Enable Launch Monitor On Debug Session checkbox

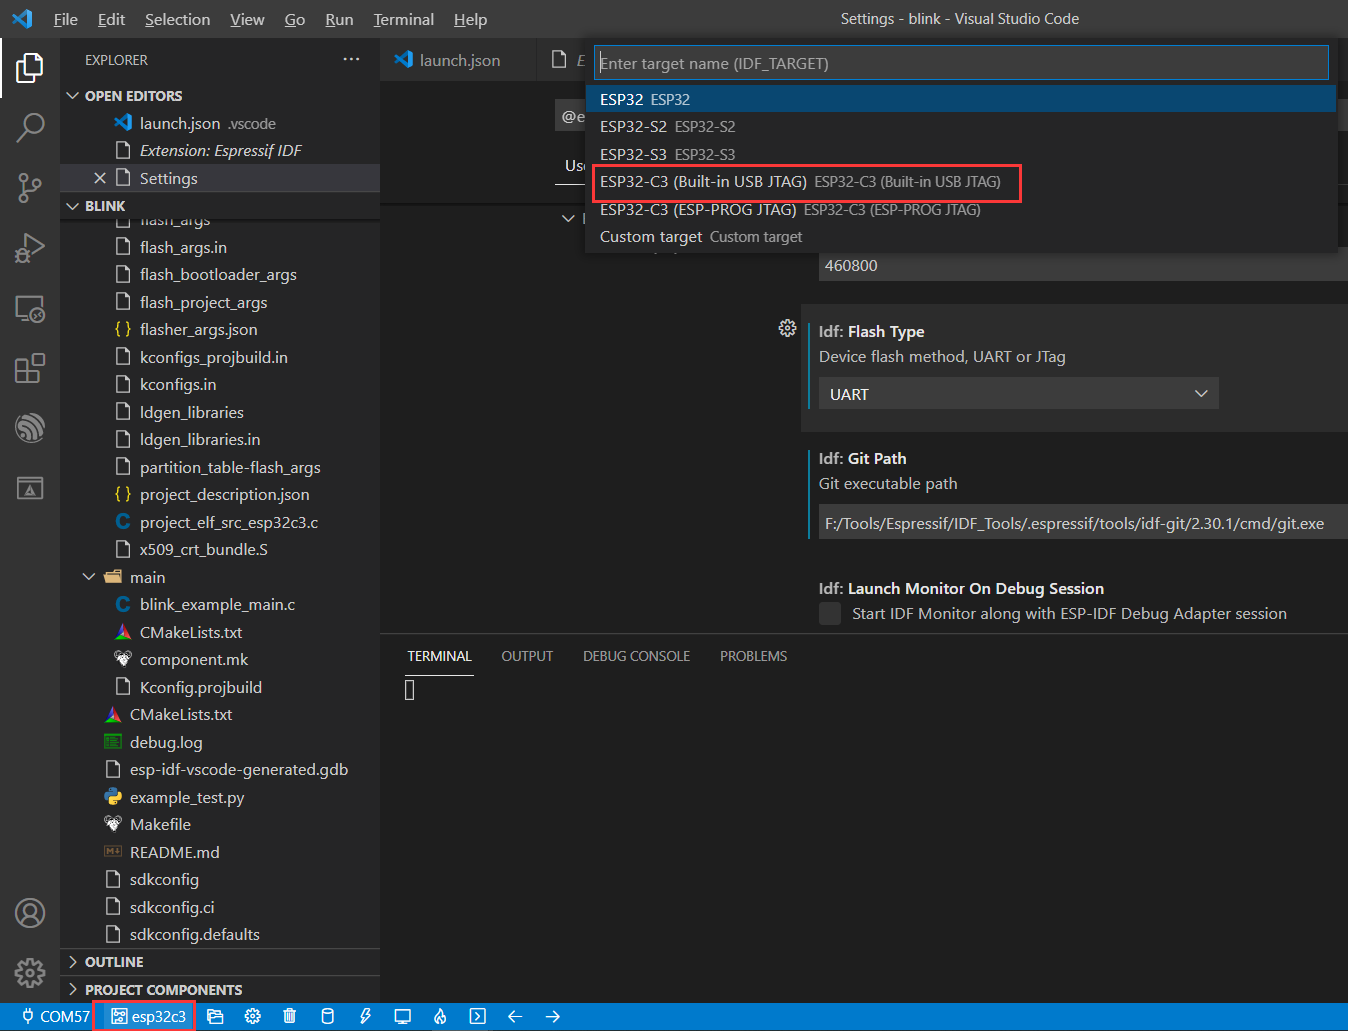click(830, 613)
